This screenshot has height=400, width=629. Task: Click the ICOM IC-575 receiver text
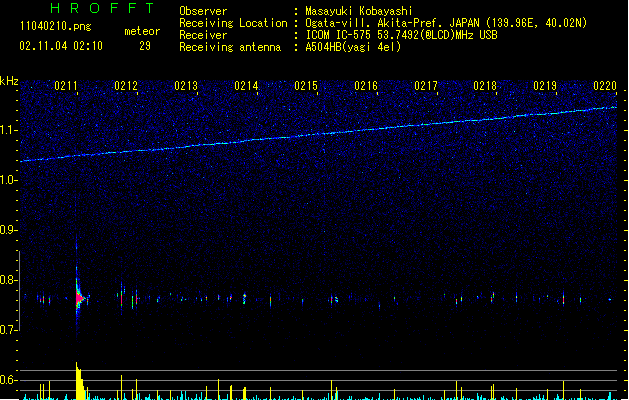[401, 35]
